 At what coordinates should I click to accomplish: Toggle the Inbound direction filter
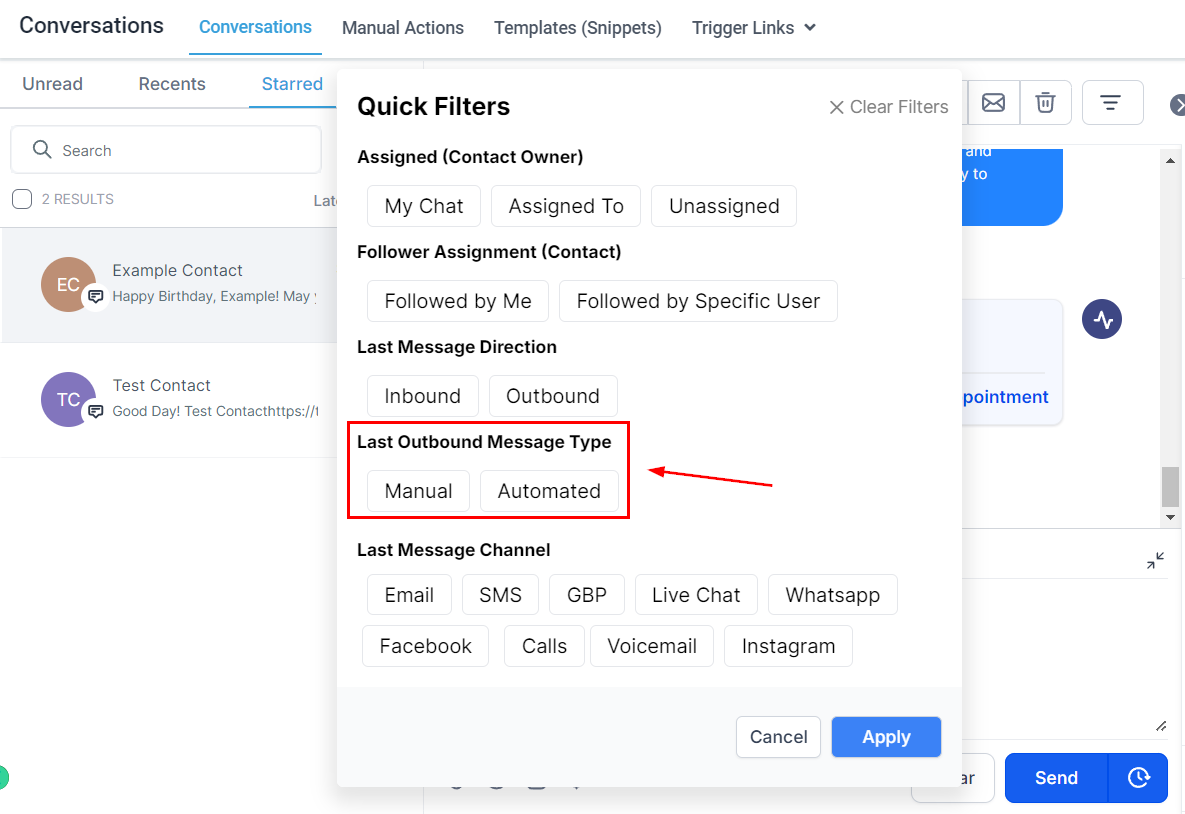pyautogui.click(x=422, y=396)
